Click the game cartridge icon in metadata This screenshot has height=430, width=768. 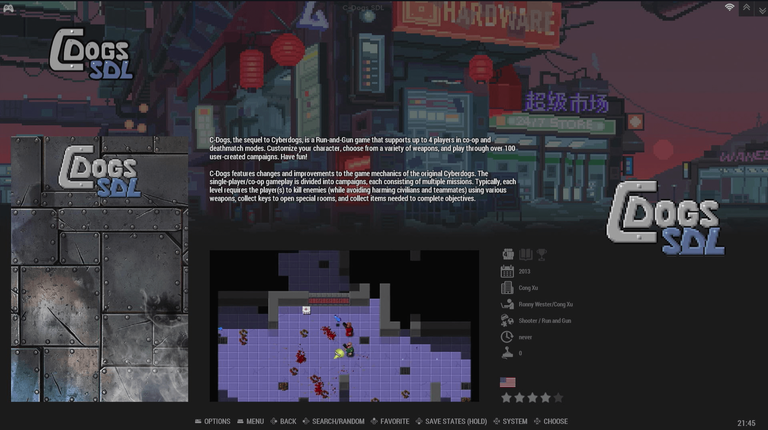coord(508,254)
